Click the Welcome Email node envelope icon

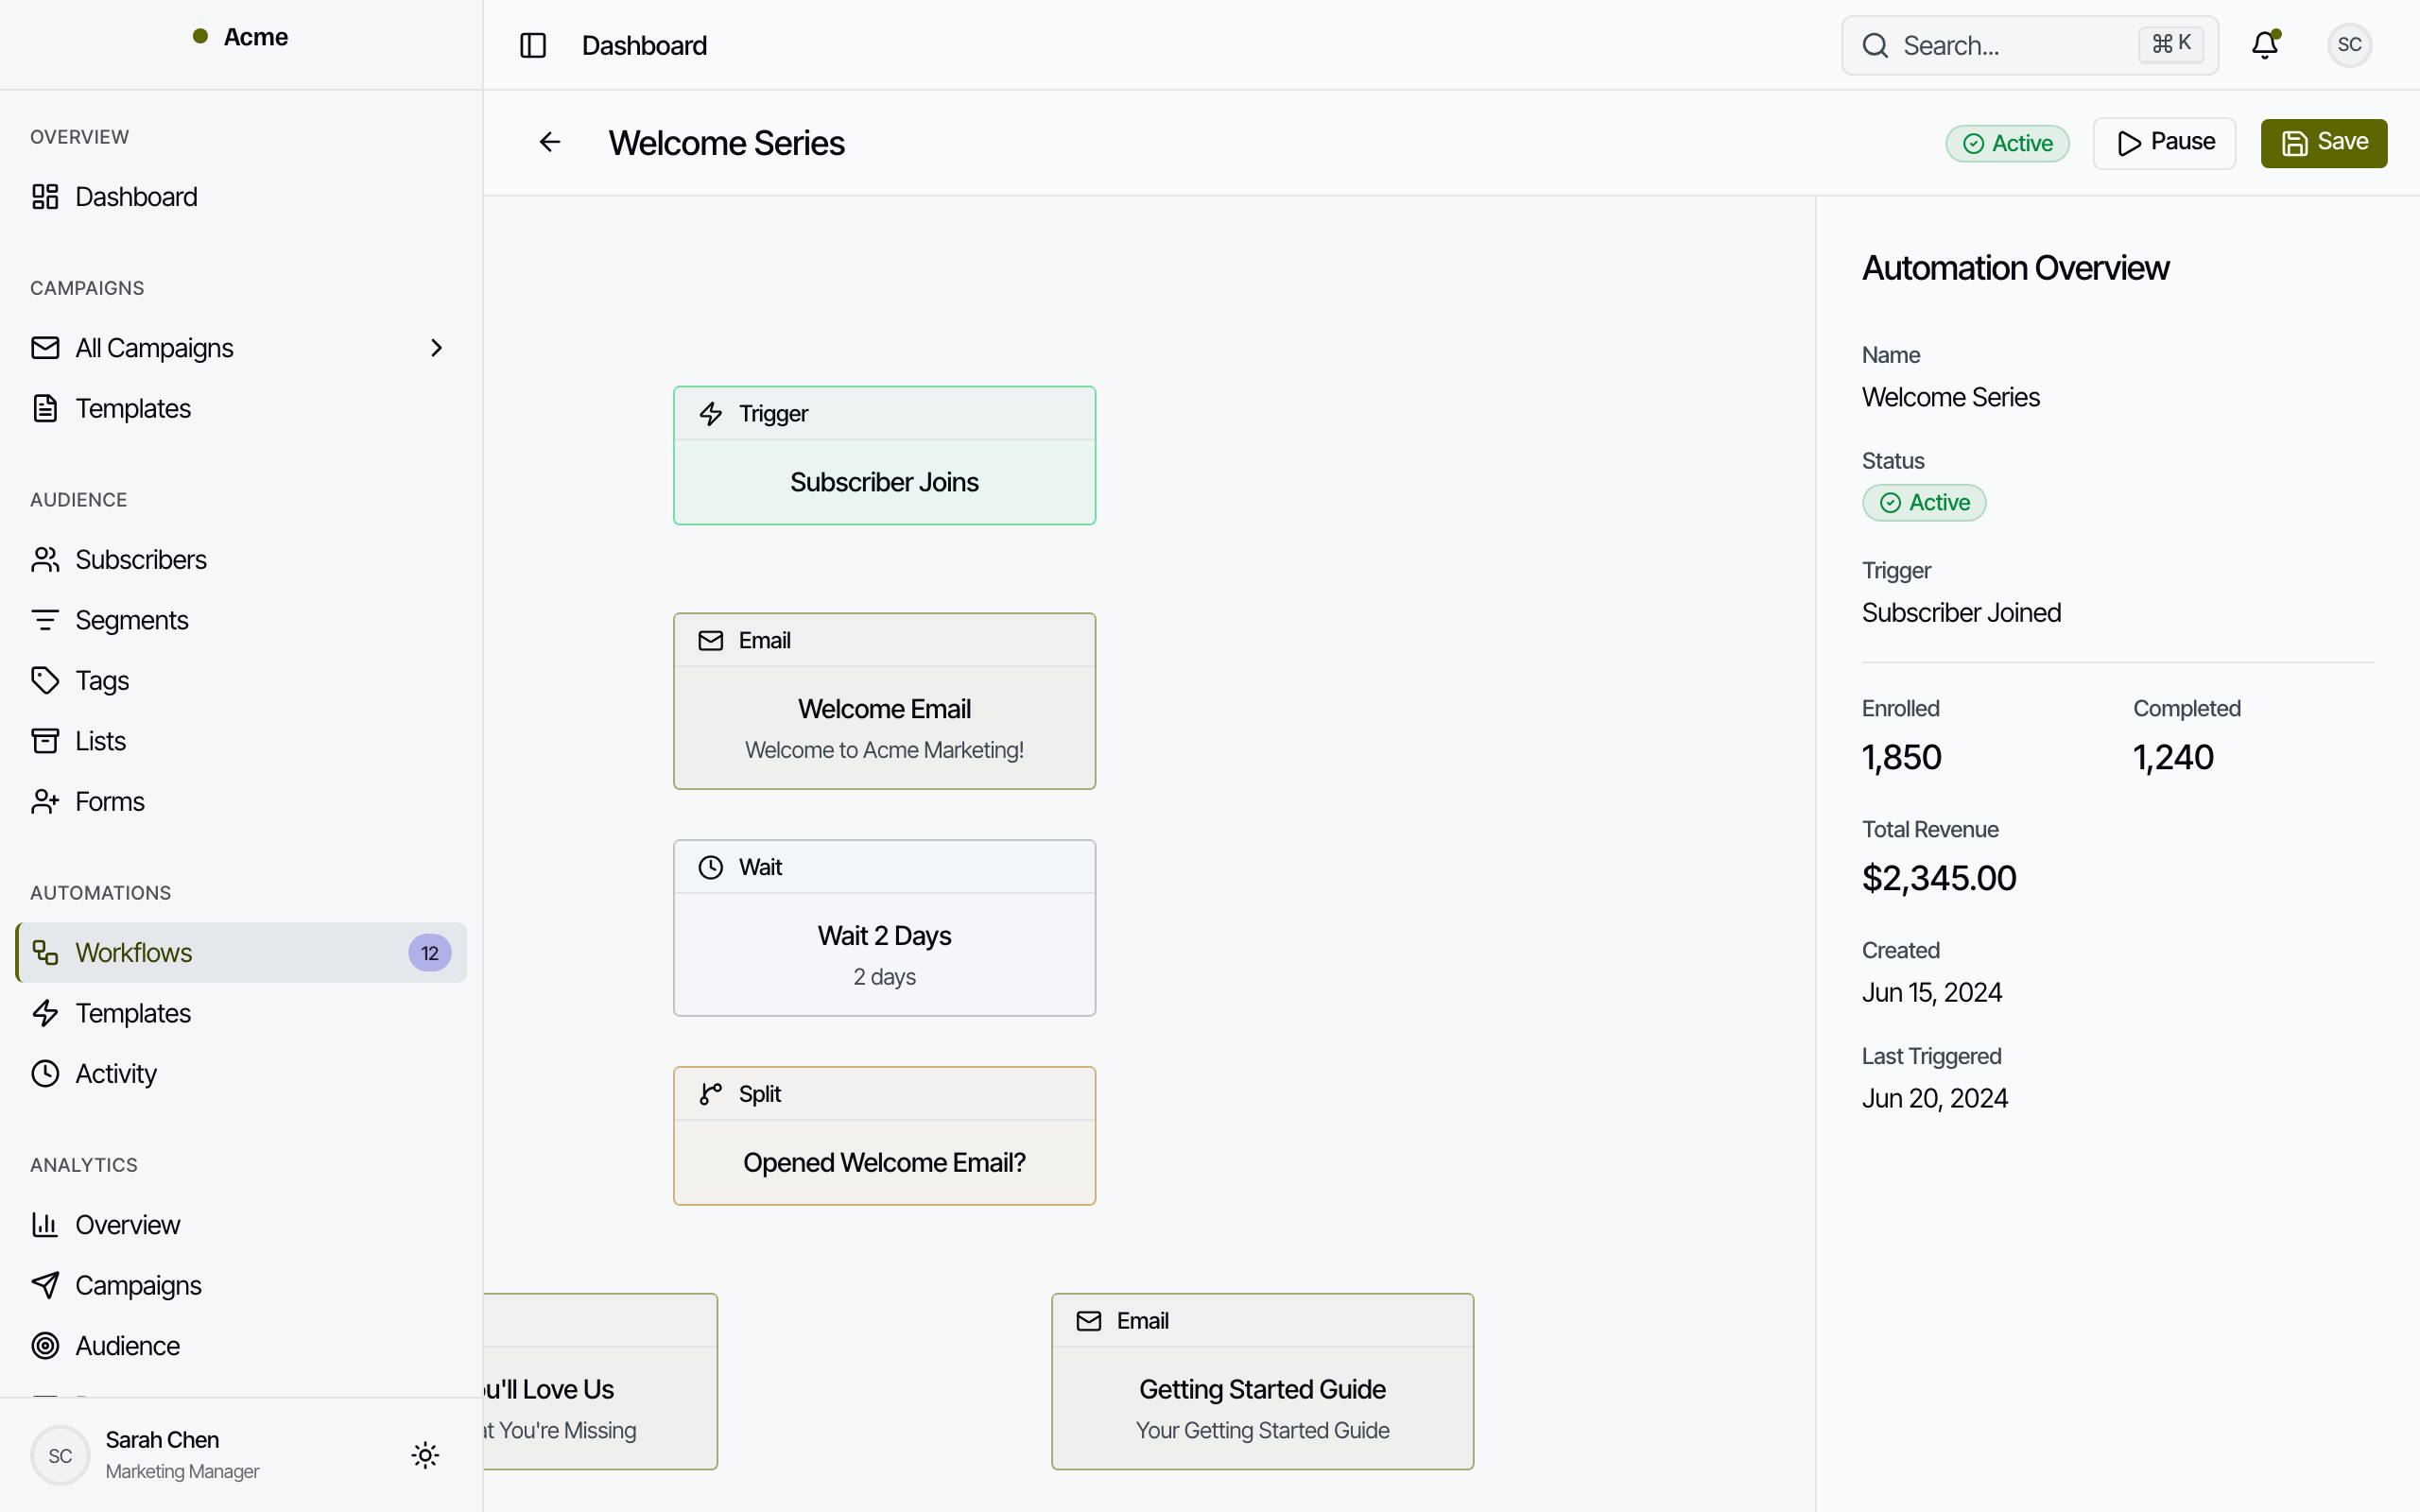[711, 641]
